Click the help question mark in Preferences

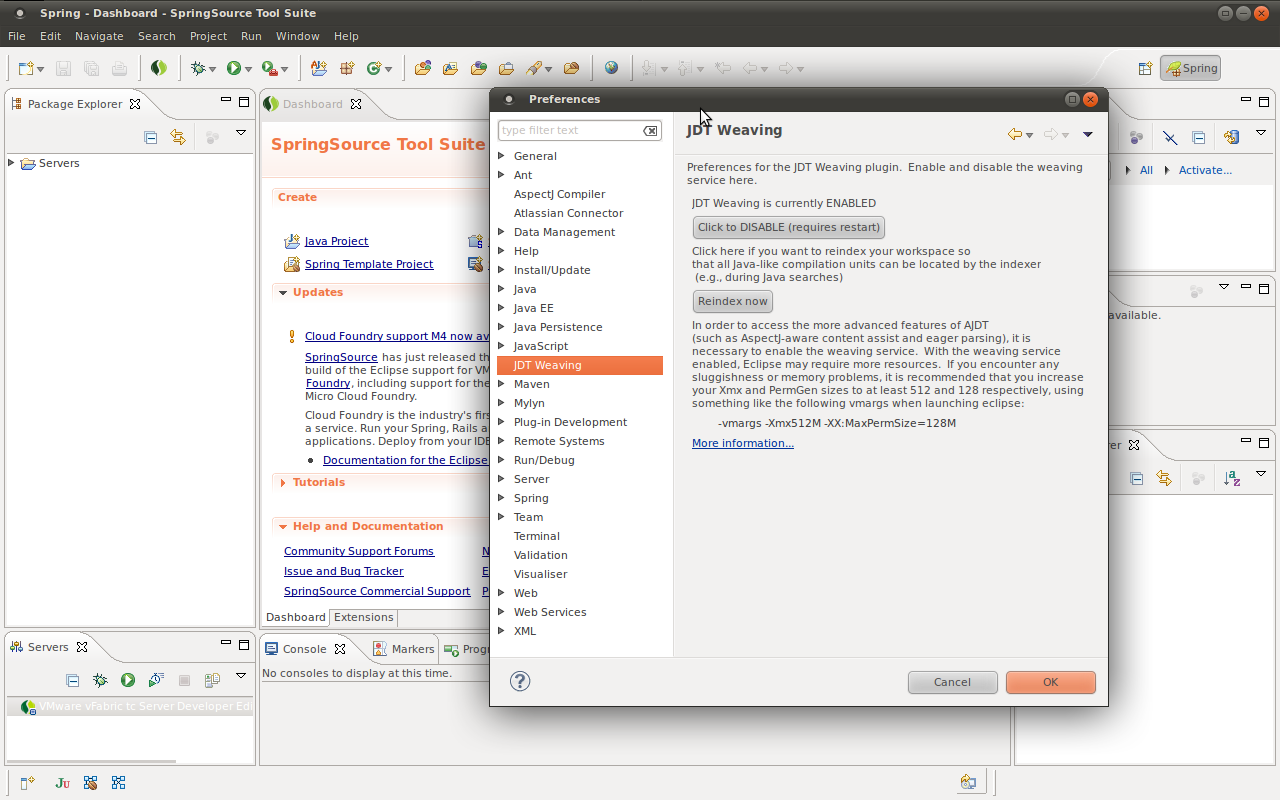tap(520, 681)
